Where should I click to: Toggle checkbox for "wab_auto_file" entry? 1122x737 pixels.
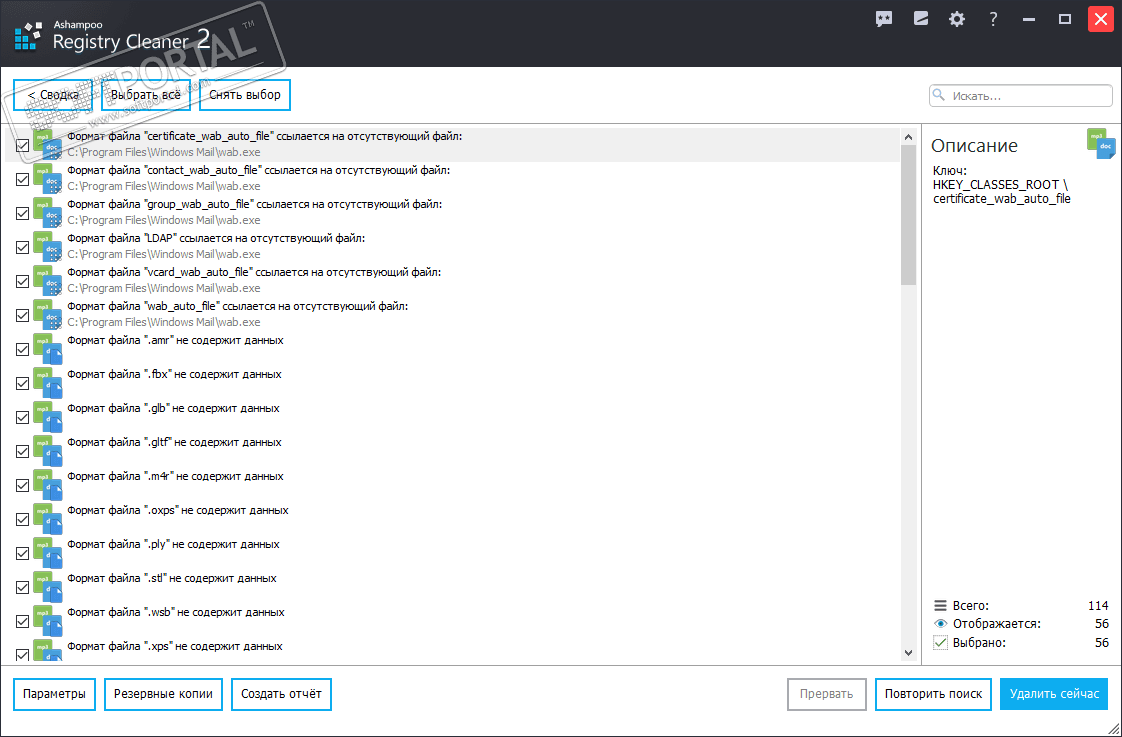(22, 316)
